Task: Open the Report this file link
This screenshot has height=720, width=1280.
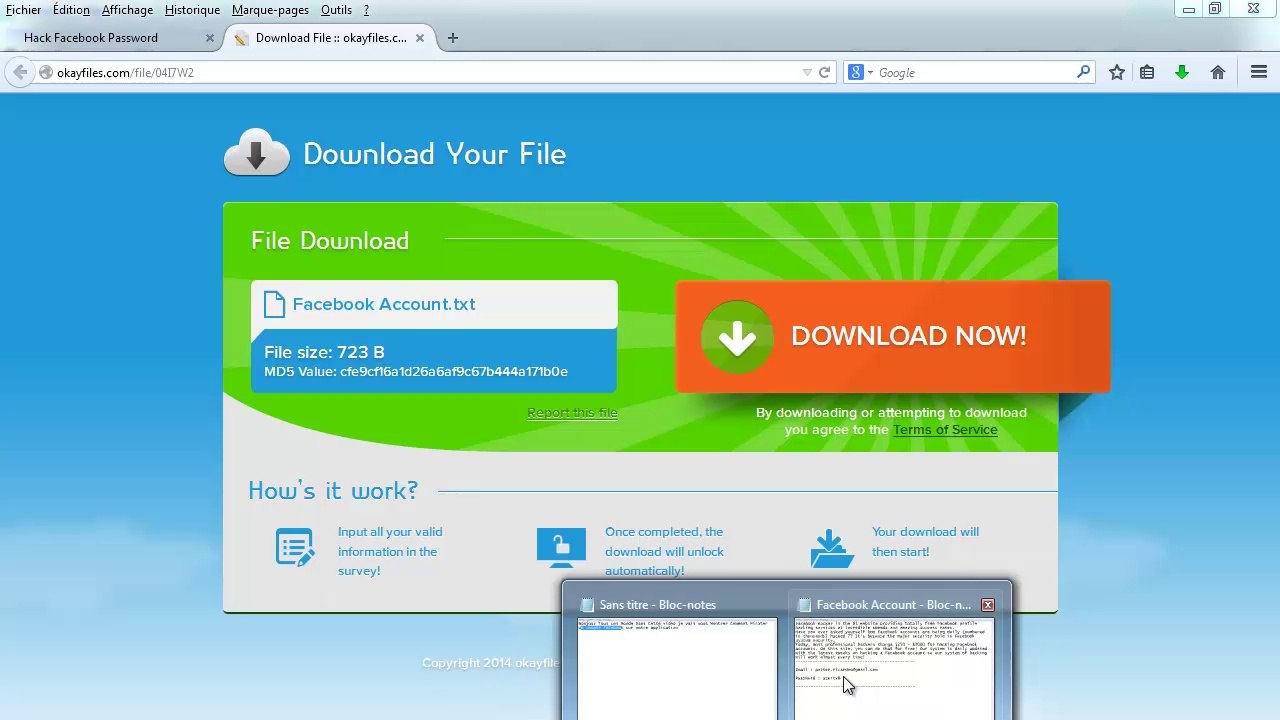Action: click(572, 413)
